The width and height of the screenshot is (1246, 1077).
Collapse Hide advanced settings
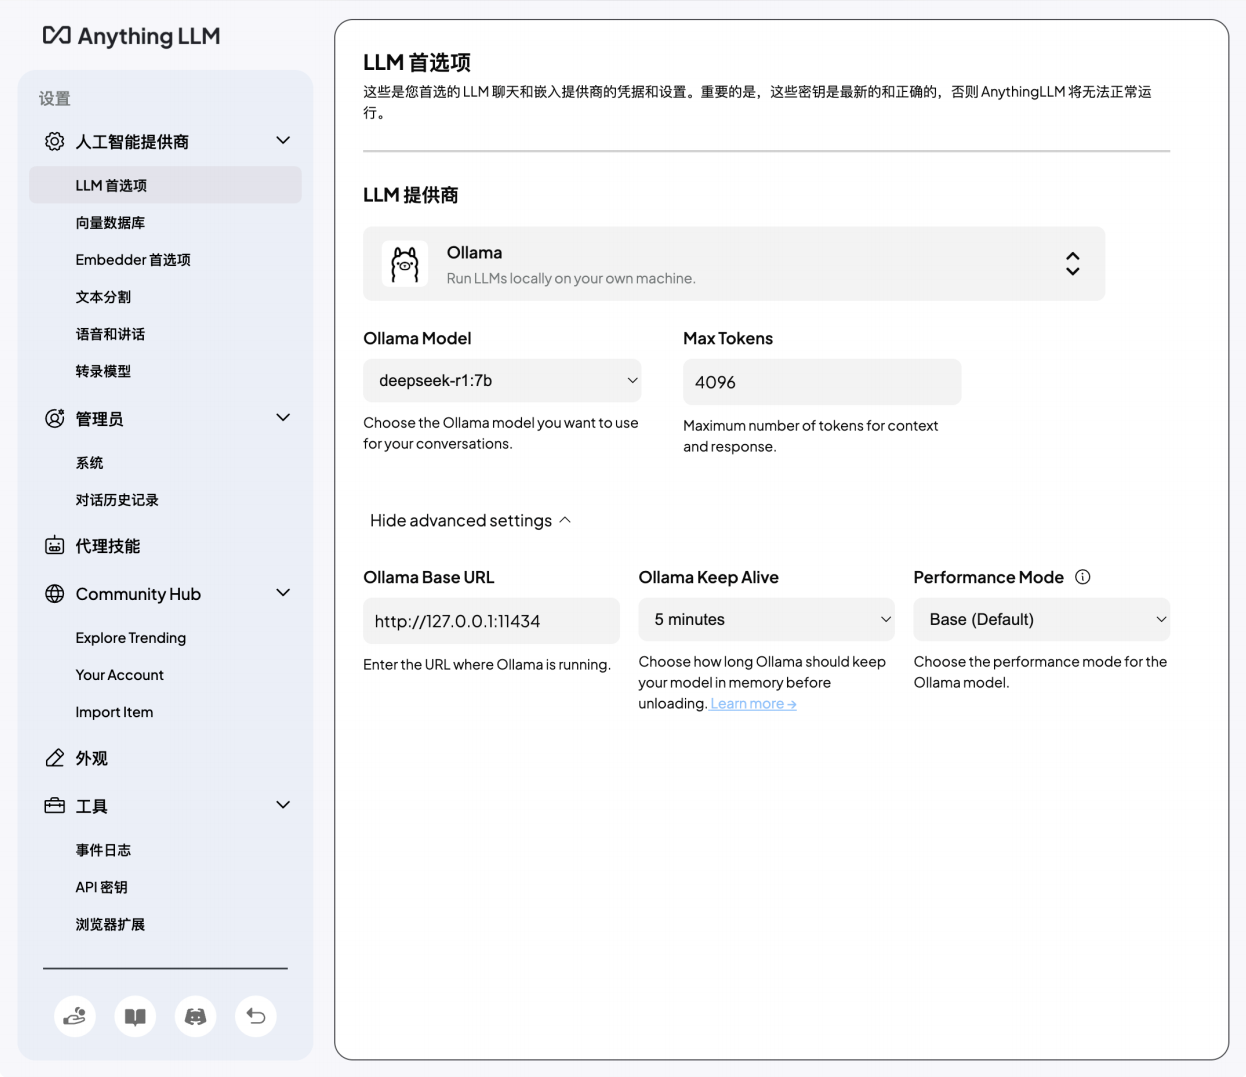click(470, 520)
